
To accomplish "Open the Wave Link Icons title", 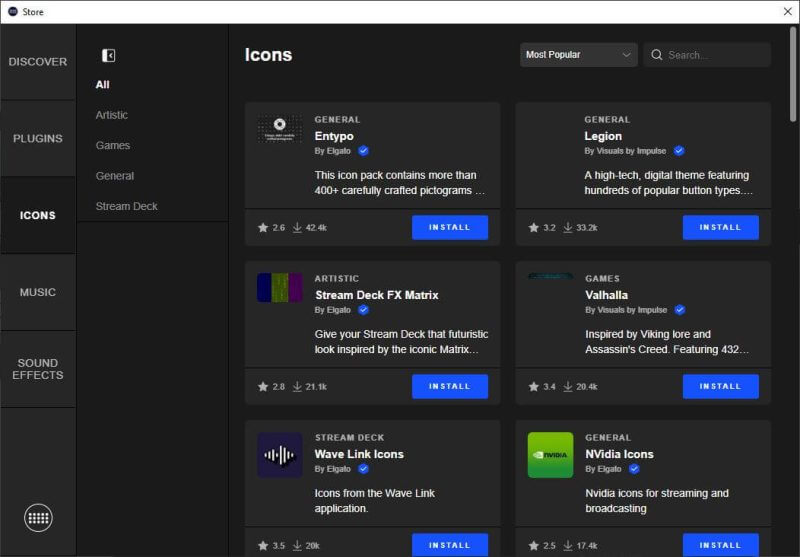I will coord(359,454).
